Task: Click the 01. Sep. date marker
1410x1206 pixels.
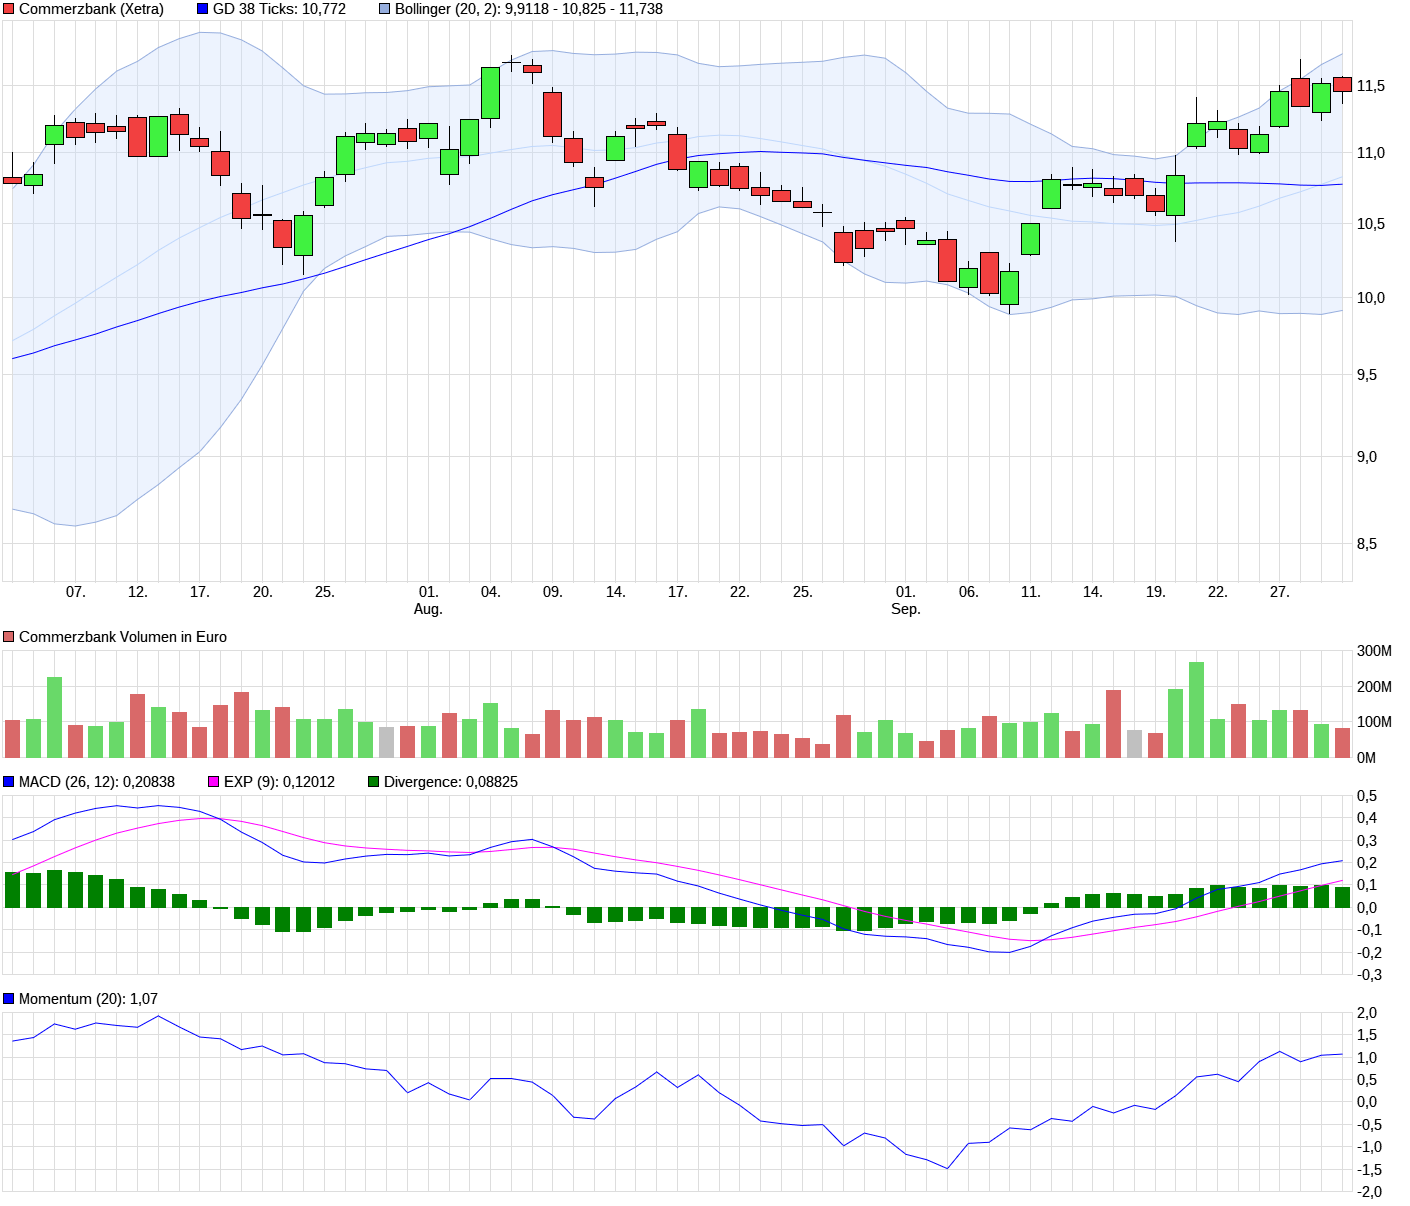Action: pyautogui.click(x=905, y=600)
